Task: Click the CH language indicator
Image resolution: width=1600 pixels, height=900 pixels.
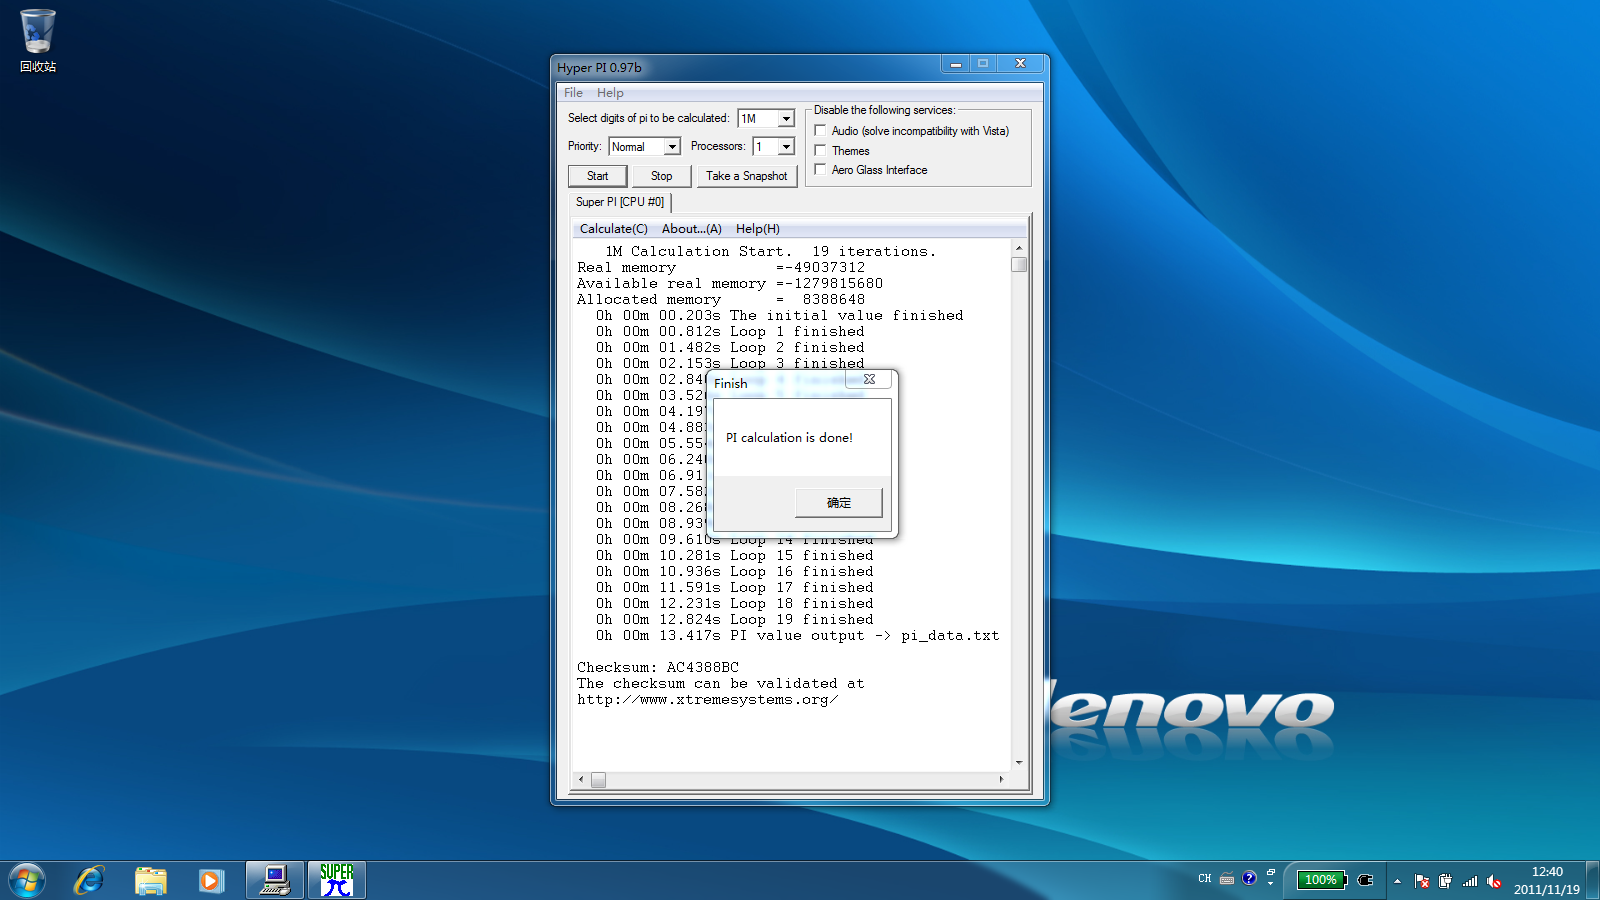Action: click(x=1205, y=879)
